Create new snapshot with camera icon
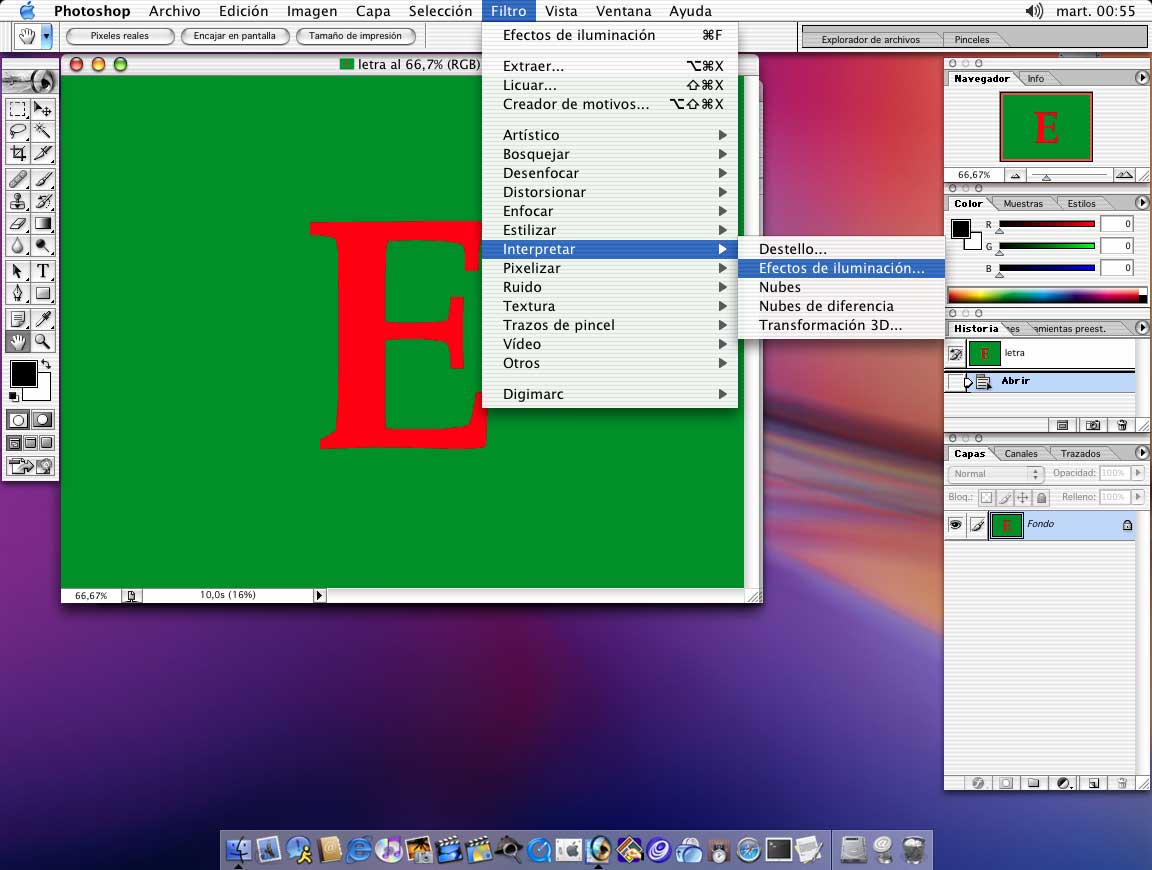This screenshot has height=870, width=1152. (x=1093, y=425)
